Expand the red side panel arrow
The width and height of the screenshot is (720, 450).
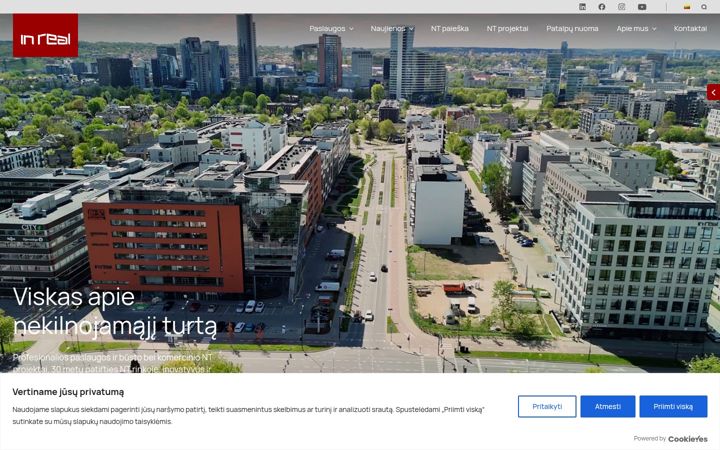tap(714, 92)
